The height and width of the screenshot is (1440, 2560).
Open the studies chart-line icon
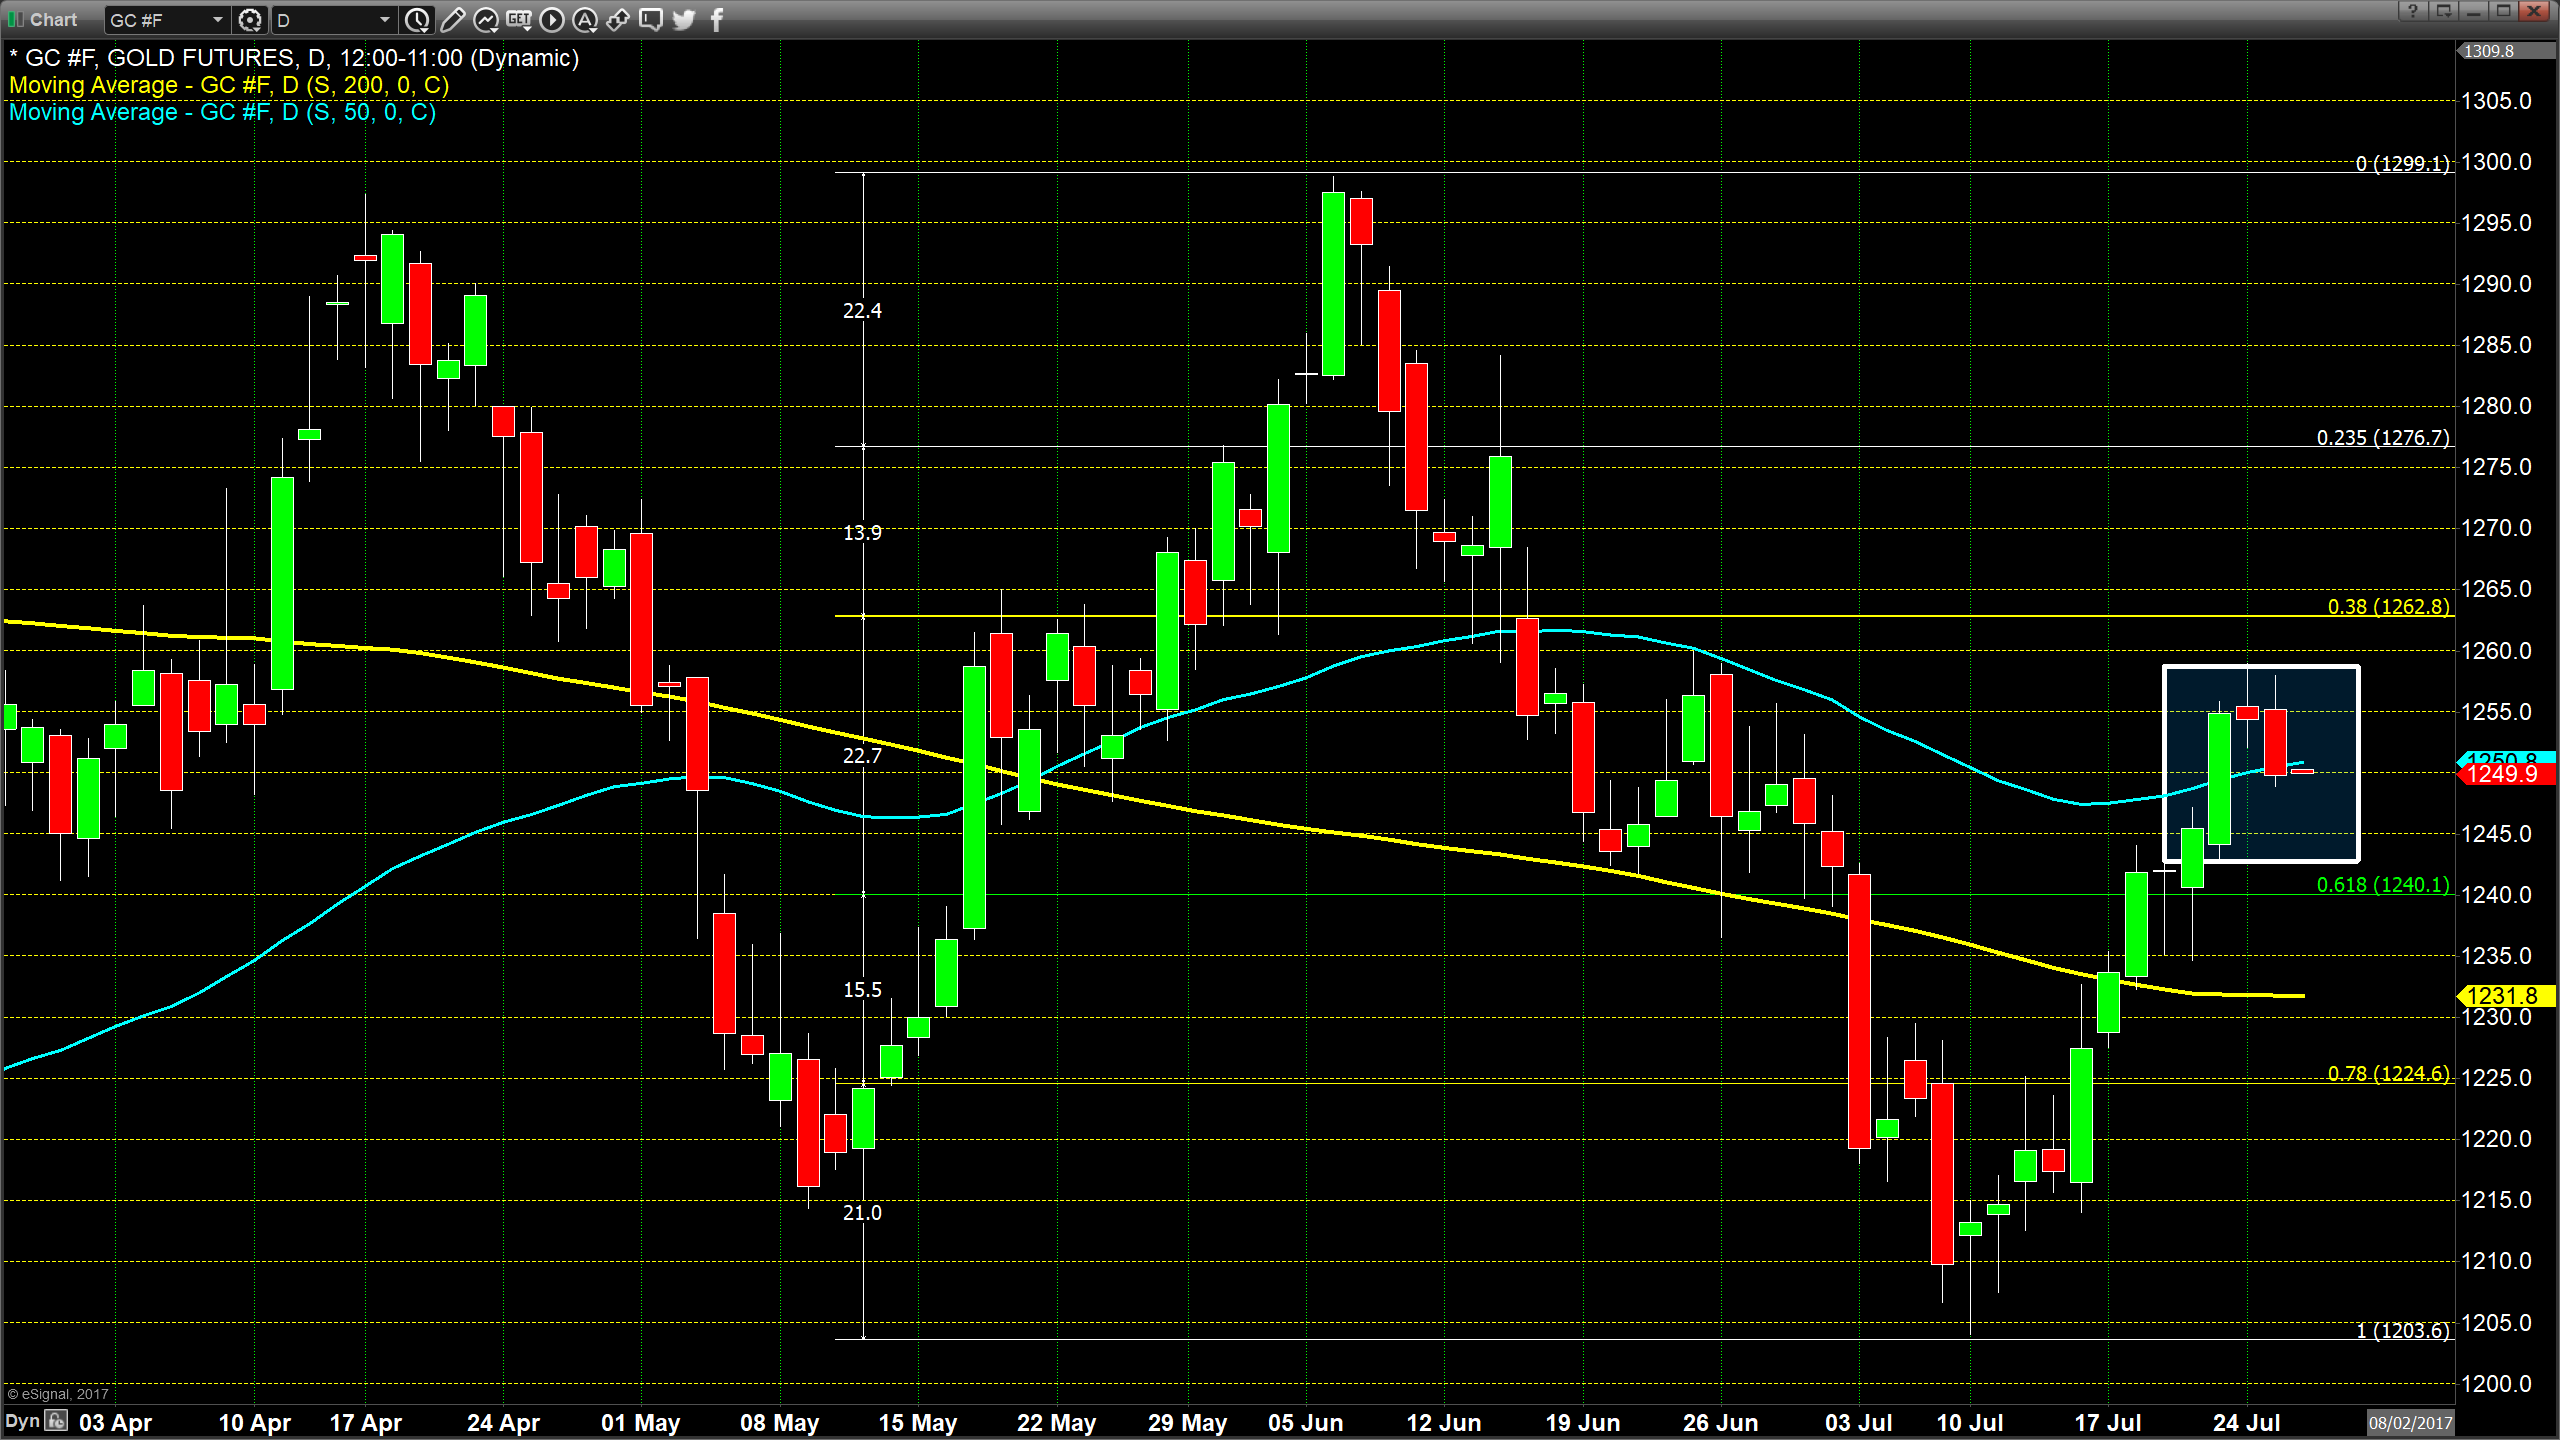[x=486, y=19]
